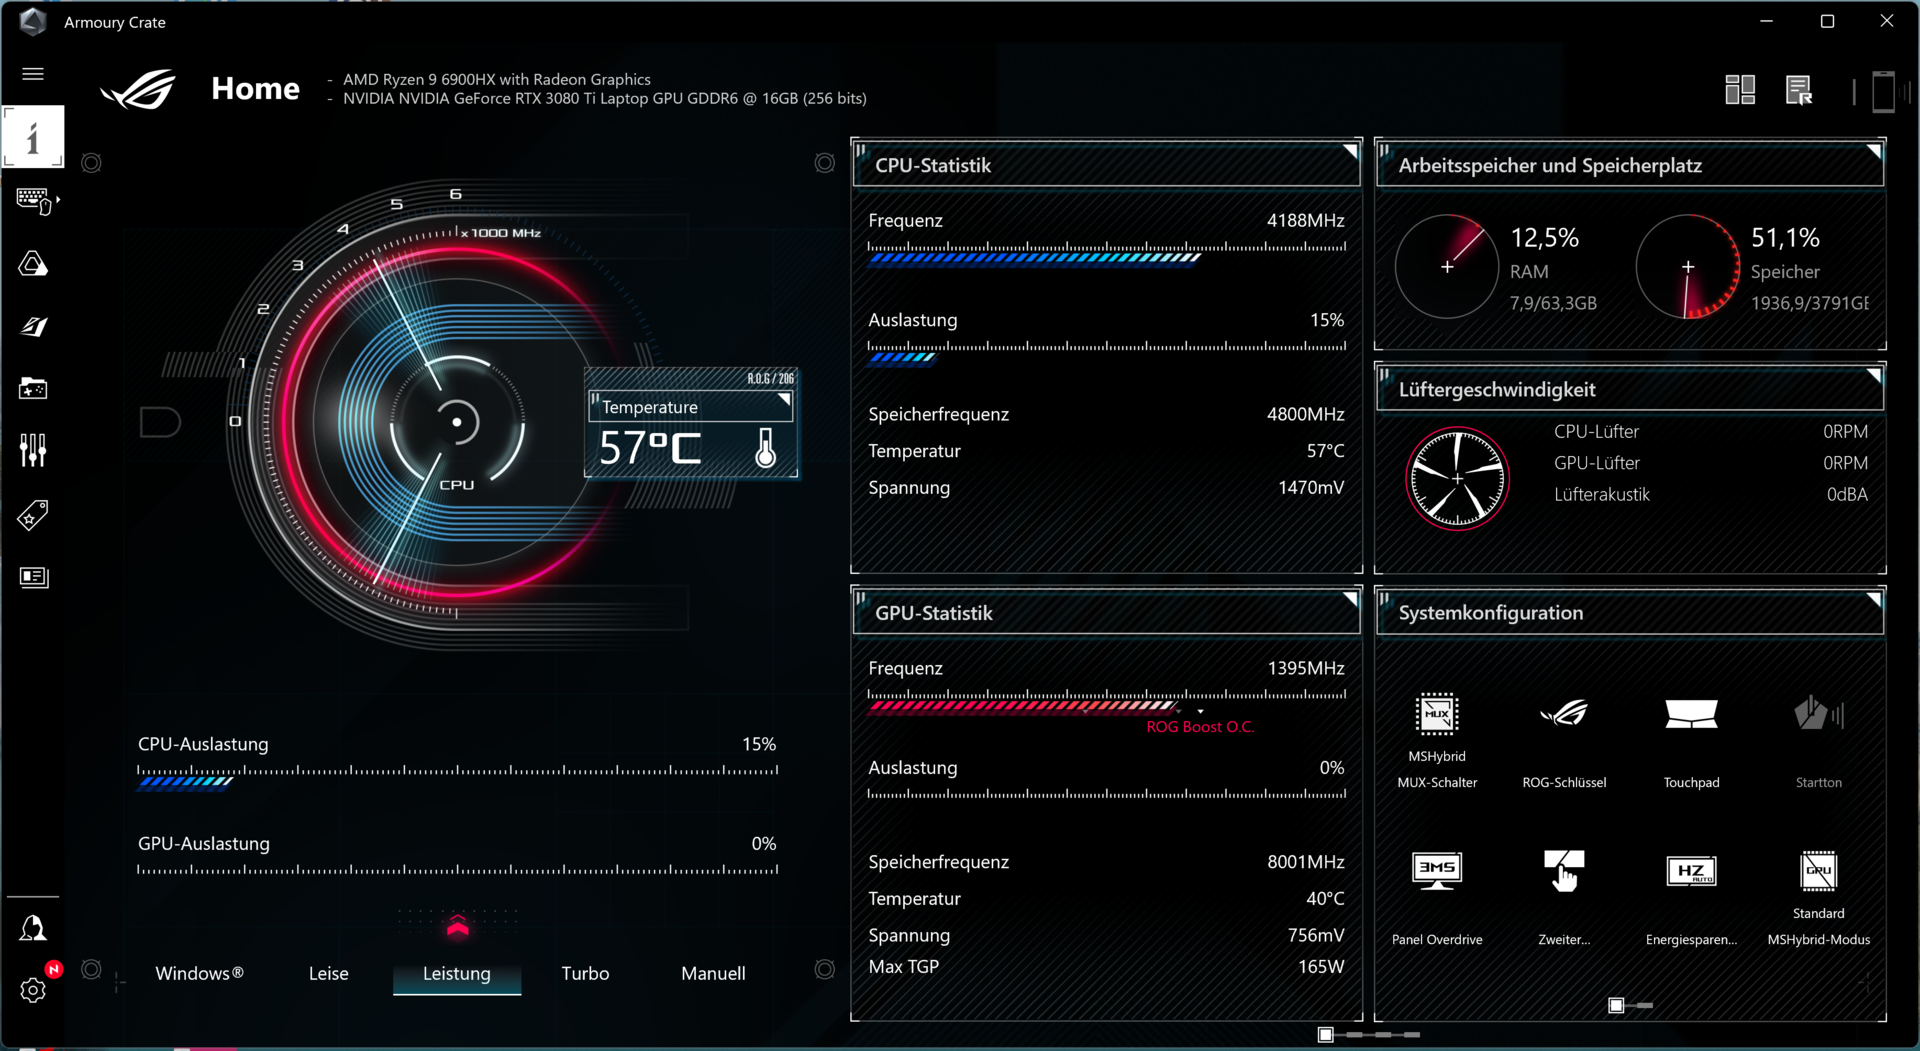Click the ROG Boost O.C. label

[1200, 727]
